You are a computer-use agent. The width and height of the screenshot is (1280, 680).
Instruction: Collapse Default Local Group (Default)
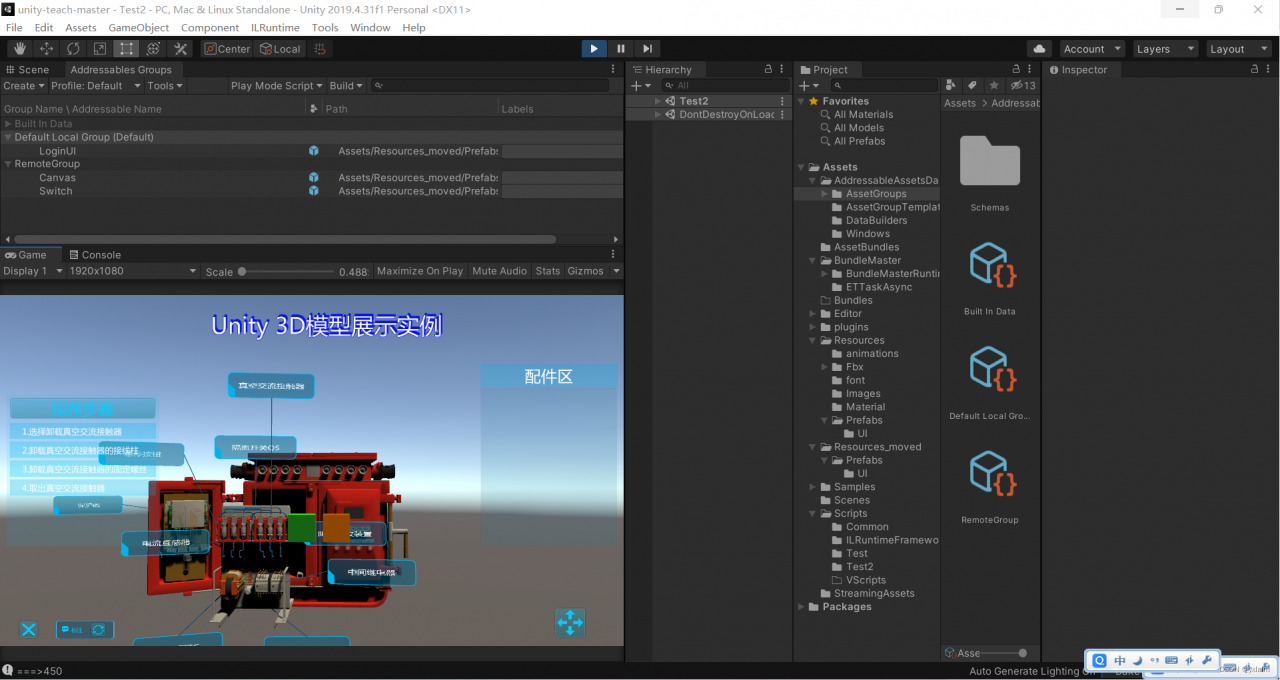coord(8,137)
